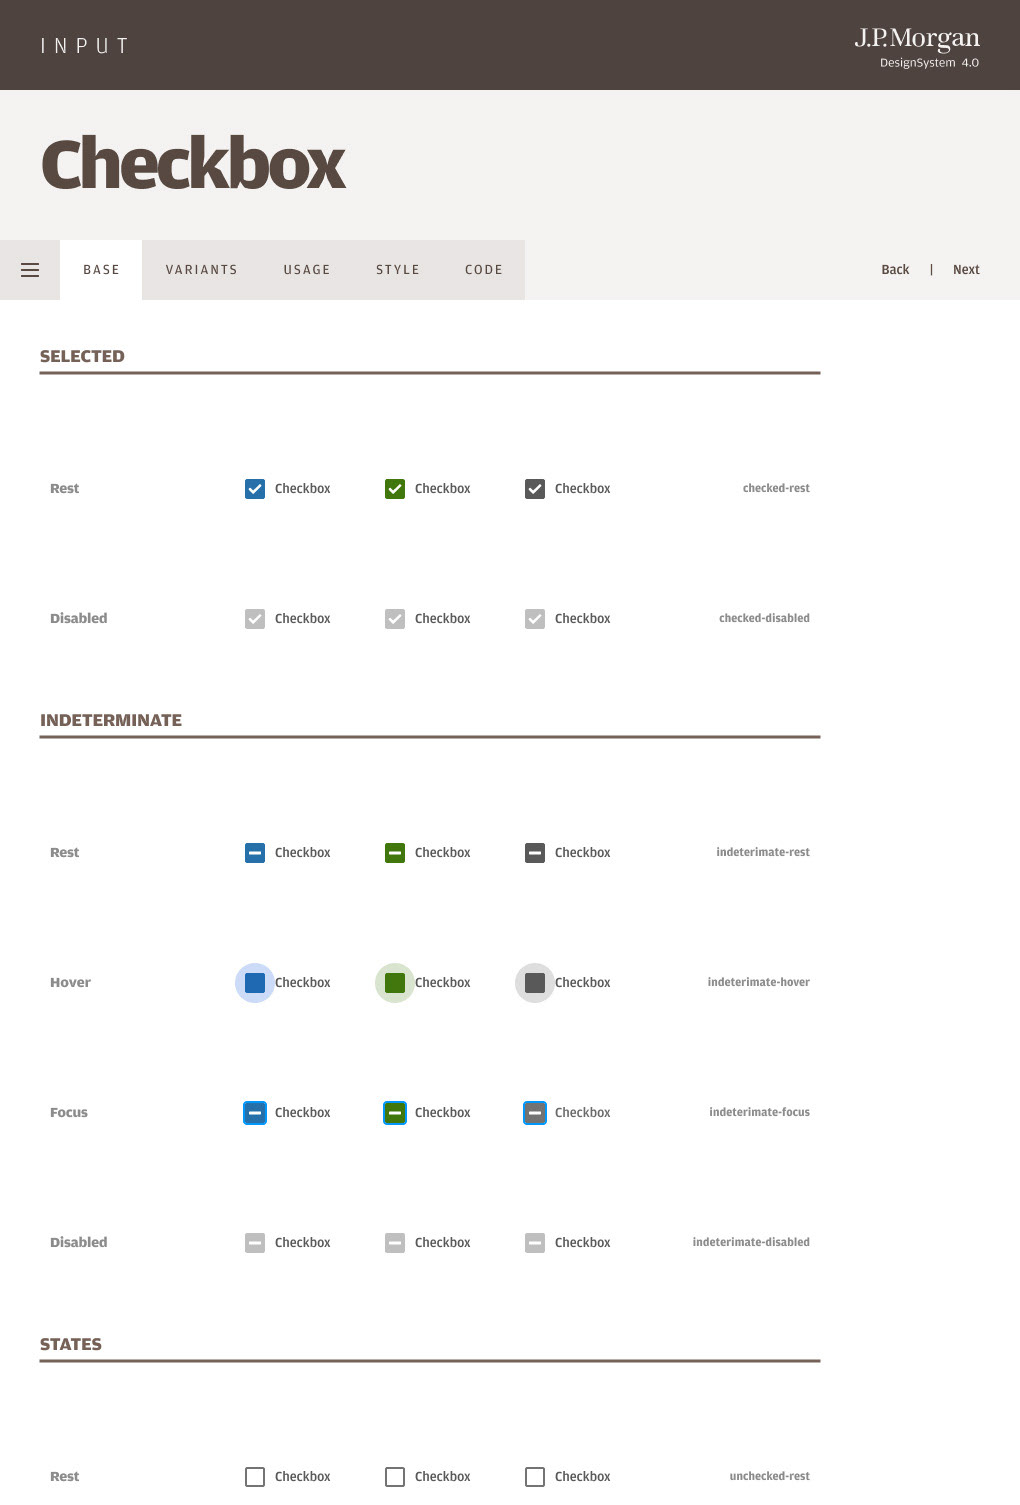This screenshot has width=1020, height=1505.
Task: Switch to the BASE tab
Action: pos(101,270)
